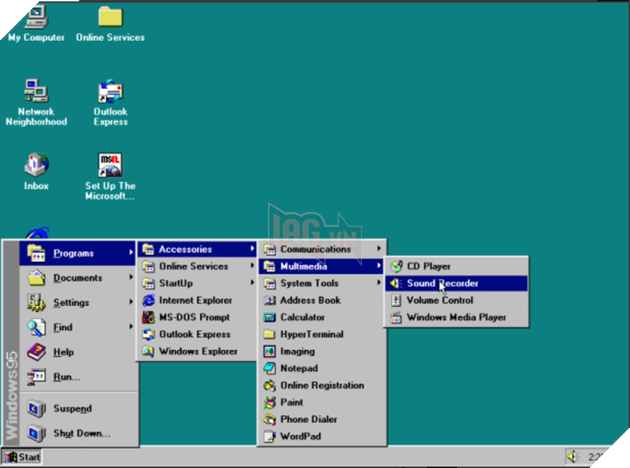The height and width of the screenshot is (468, 630).
Task: Open Online Registration in Accessories
Action: coord(322,385)
